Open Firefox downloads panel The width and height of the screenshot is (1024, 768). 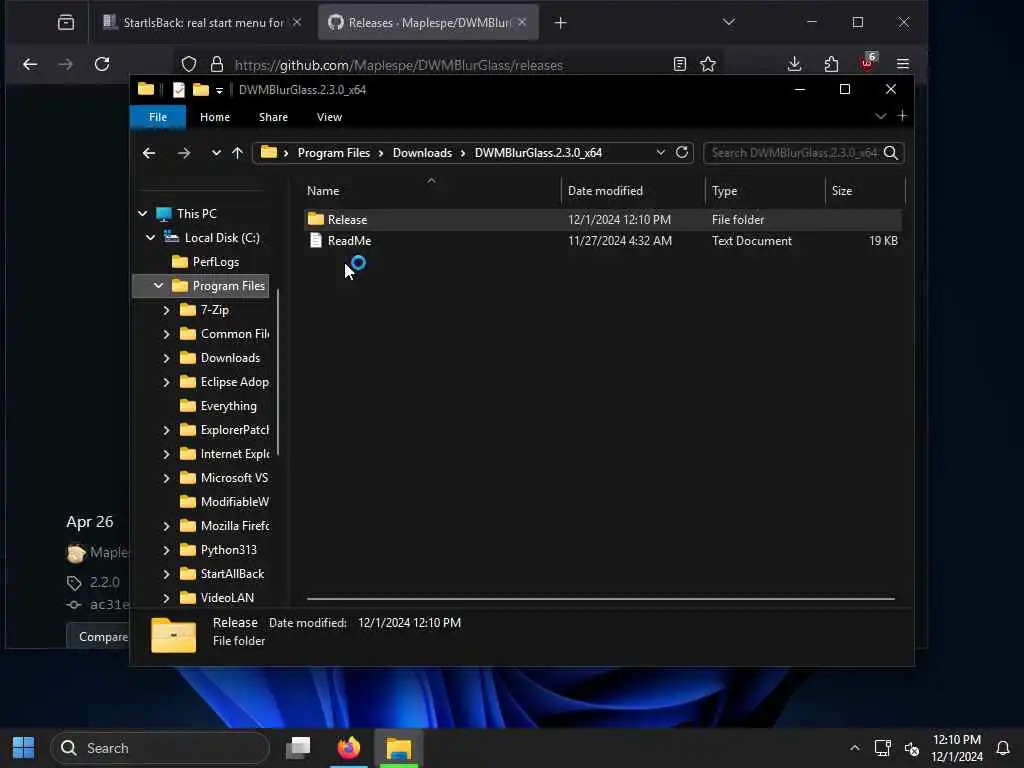click(x=794, y=63)
